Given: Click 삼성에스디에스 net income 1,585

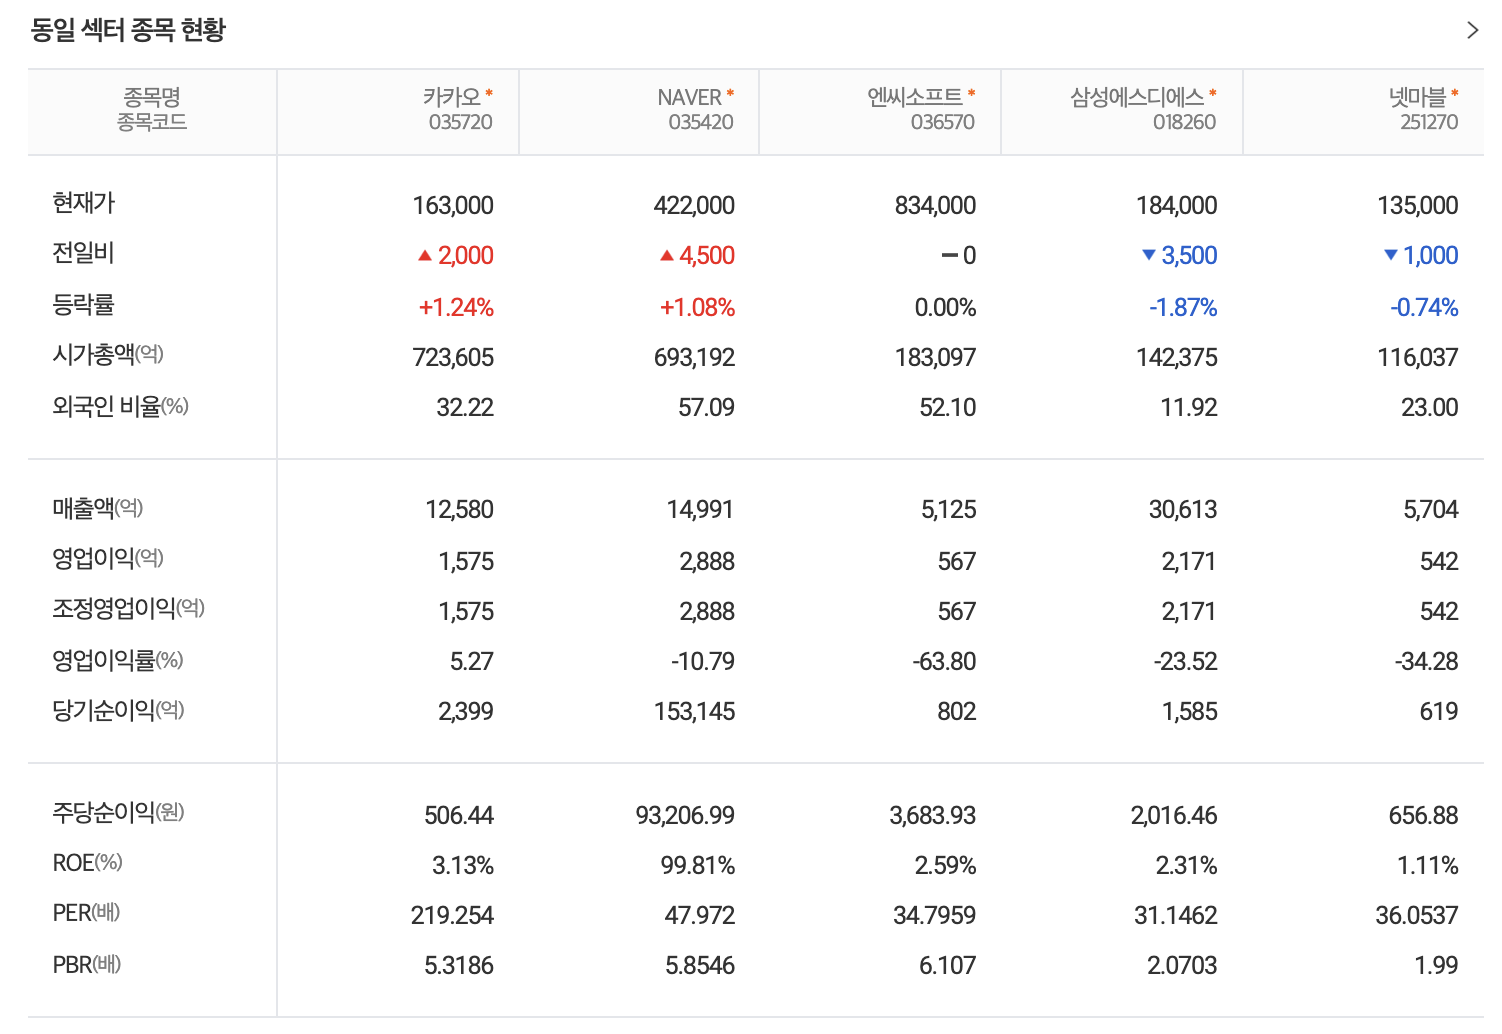Looking at the screenshot, I should pos(1190,711).
